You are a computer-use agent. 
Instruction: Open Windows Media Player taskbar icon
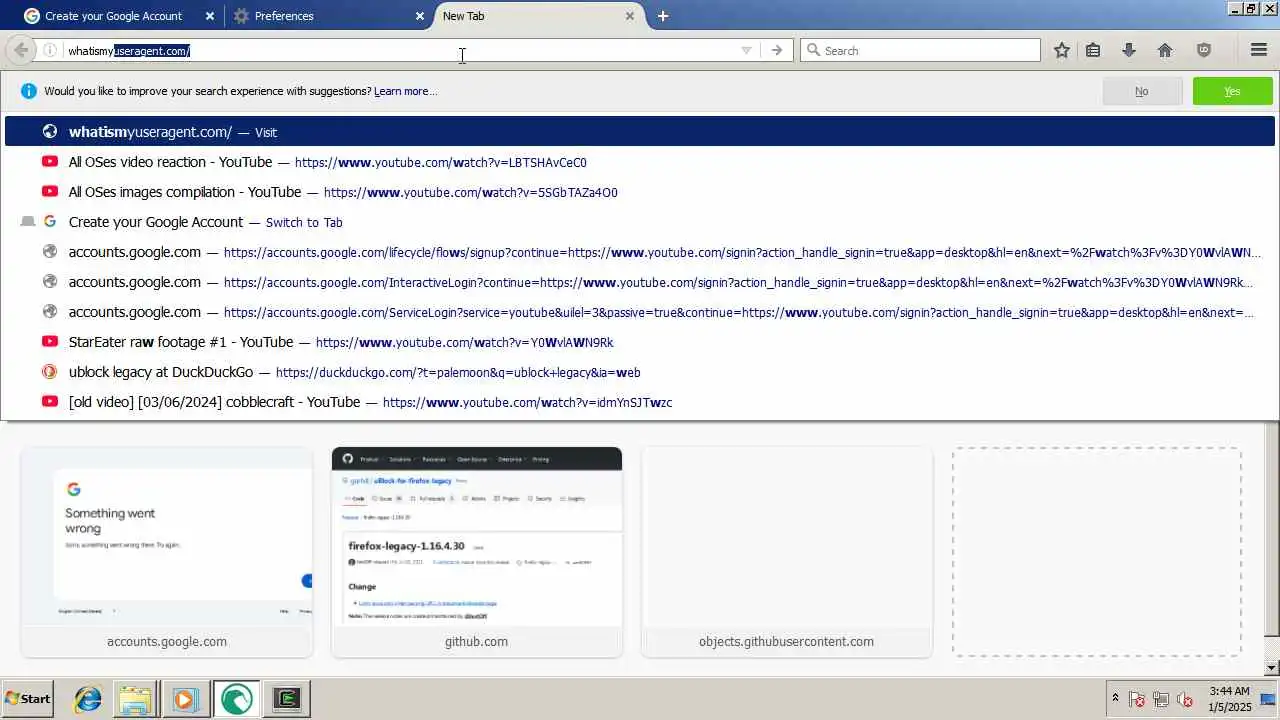[x=184, y=698]
